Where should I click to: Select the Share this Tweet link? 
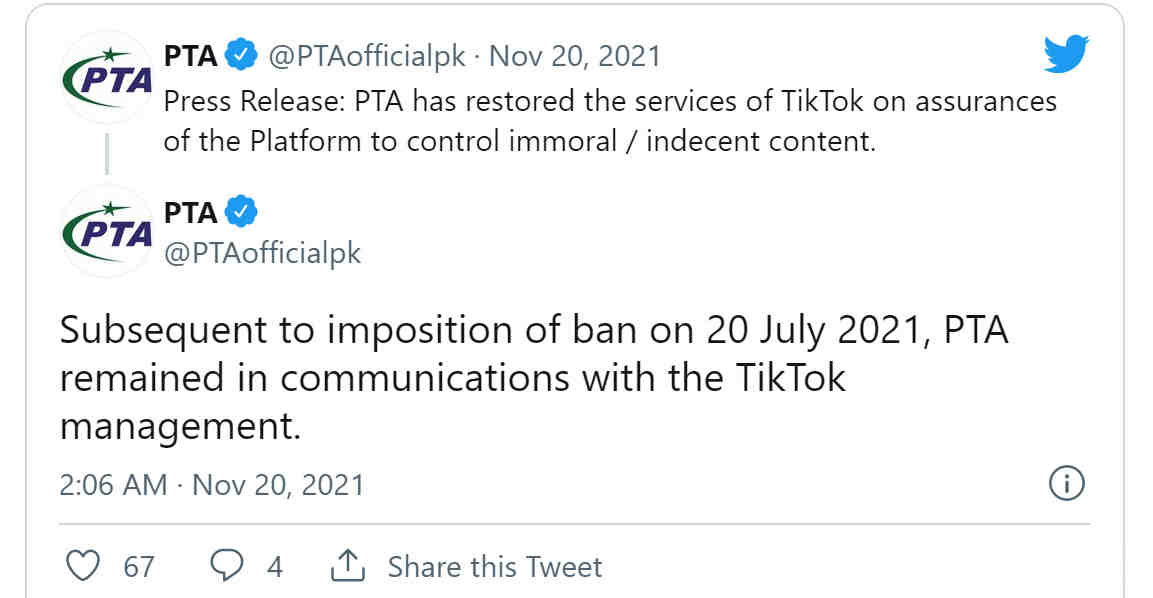495,567
